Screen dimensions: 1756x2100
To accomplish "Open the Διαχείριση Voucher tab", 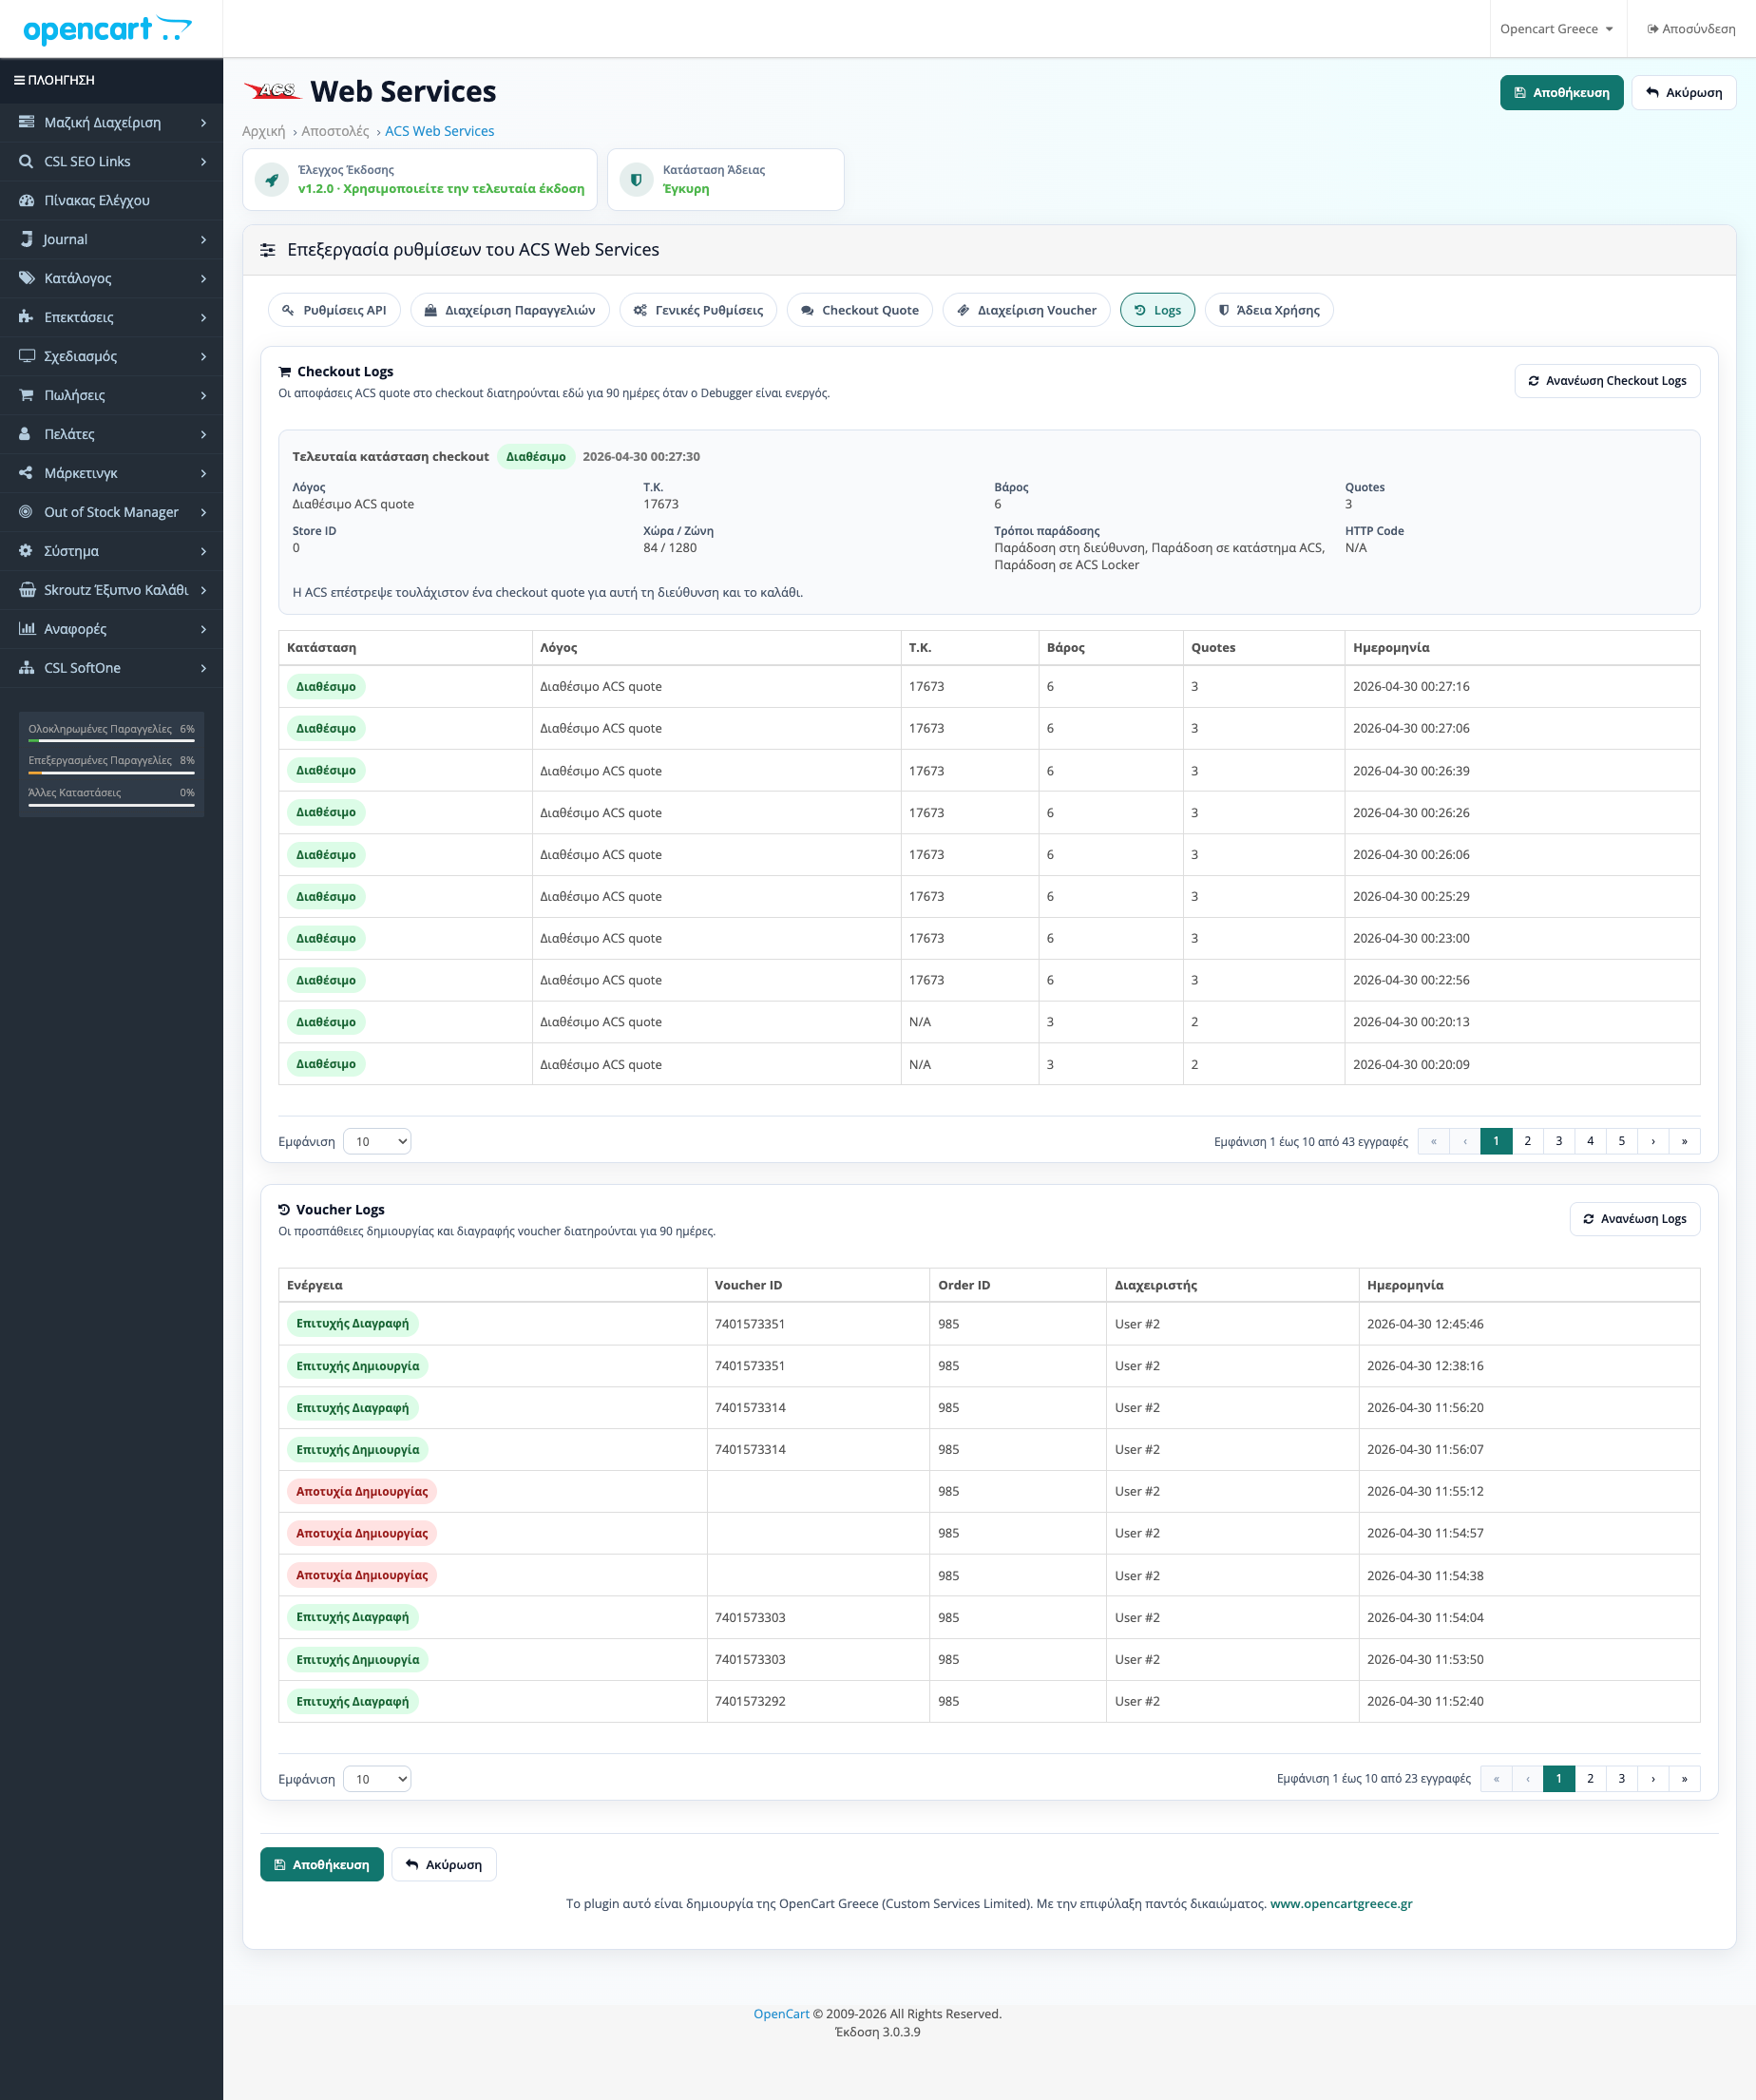I will [1026, 310].
